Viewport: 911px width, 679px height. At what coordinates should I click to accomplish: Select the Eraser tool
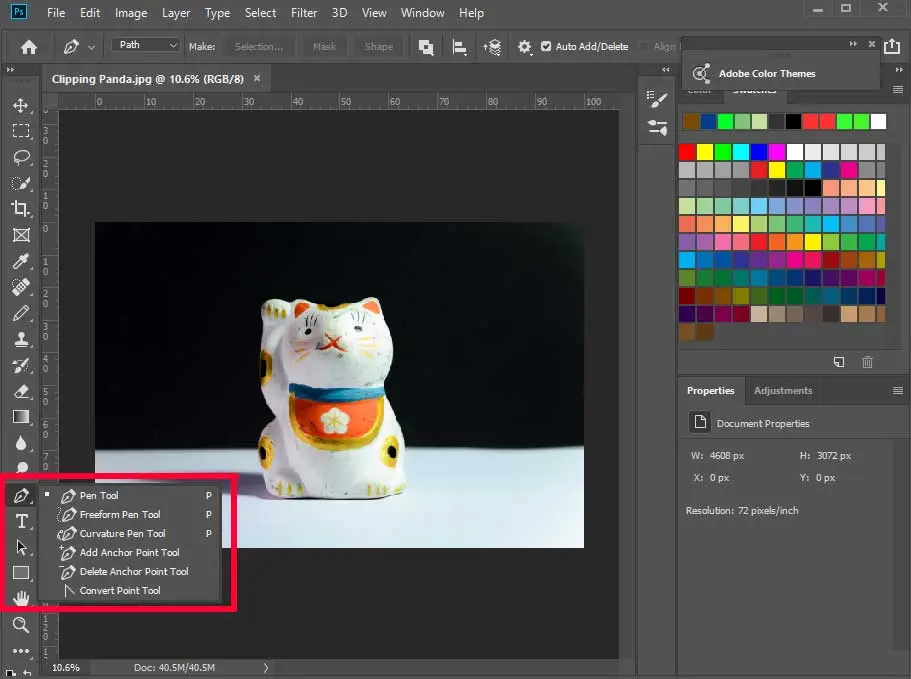coord(21,391)
